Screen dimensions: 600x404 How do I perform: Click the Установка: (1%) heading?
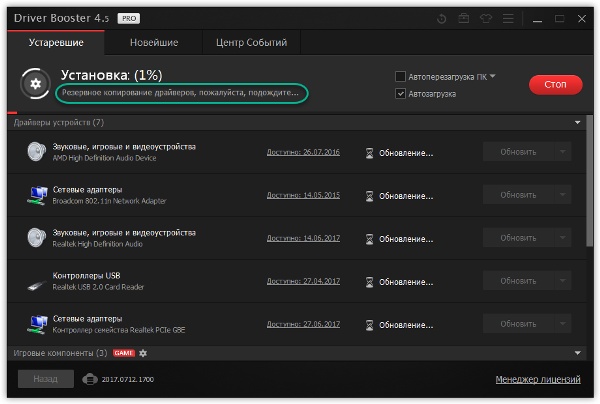click(111, 75)
